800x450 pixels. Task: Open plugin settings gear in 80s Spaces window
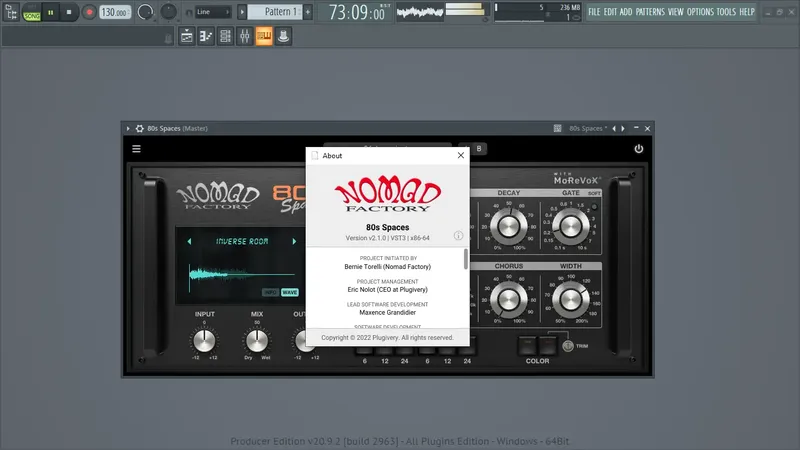pyautogui.click(x=139, y=129)
